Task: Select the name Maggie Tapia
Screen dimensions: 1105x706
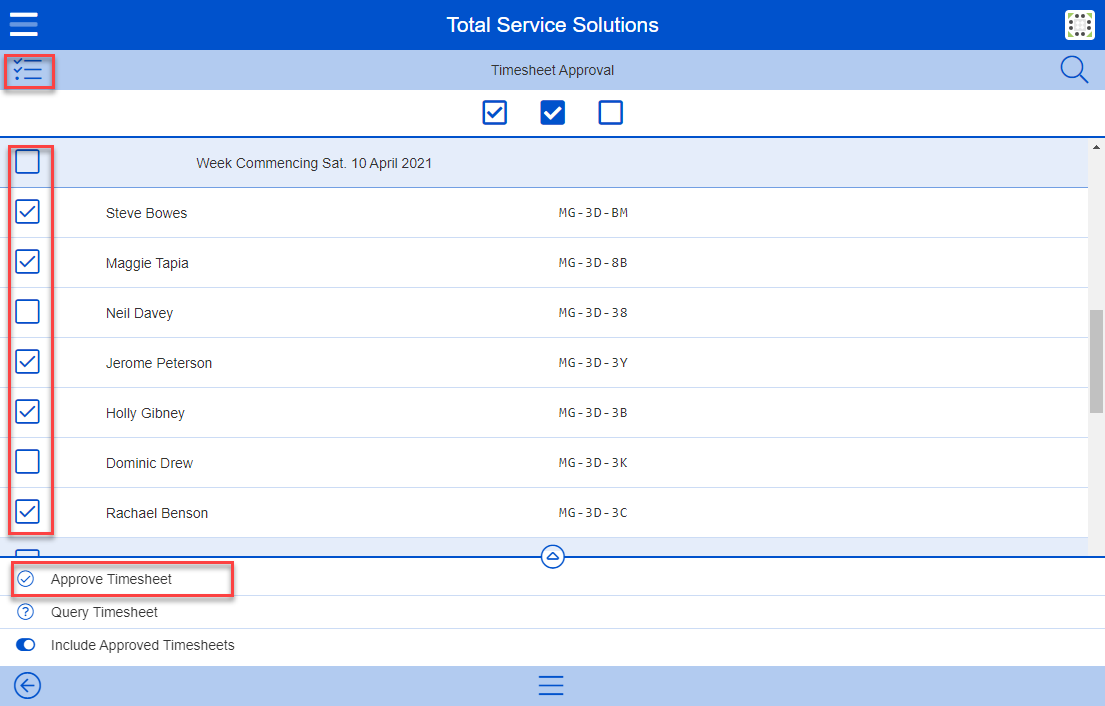Action: tap(147, 264)
